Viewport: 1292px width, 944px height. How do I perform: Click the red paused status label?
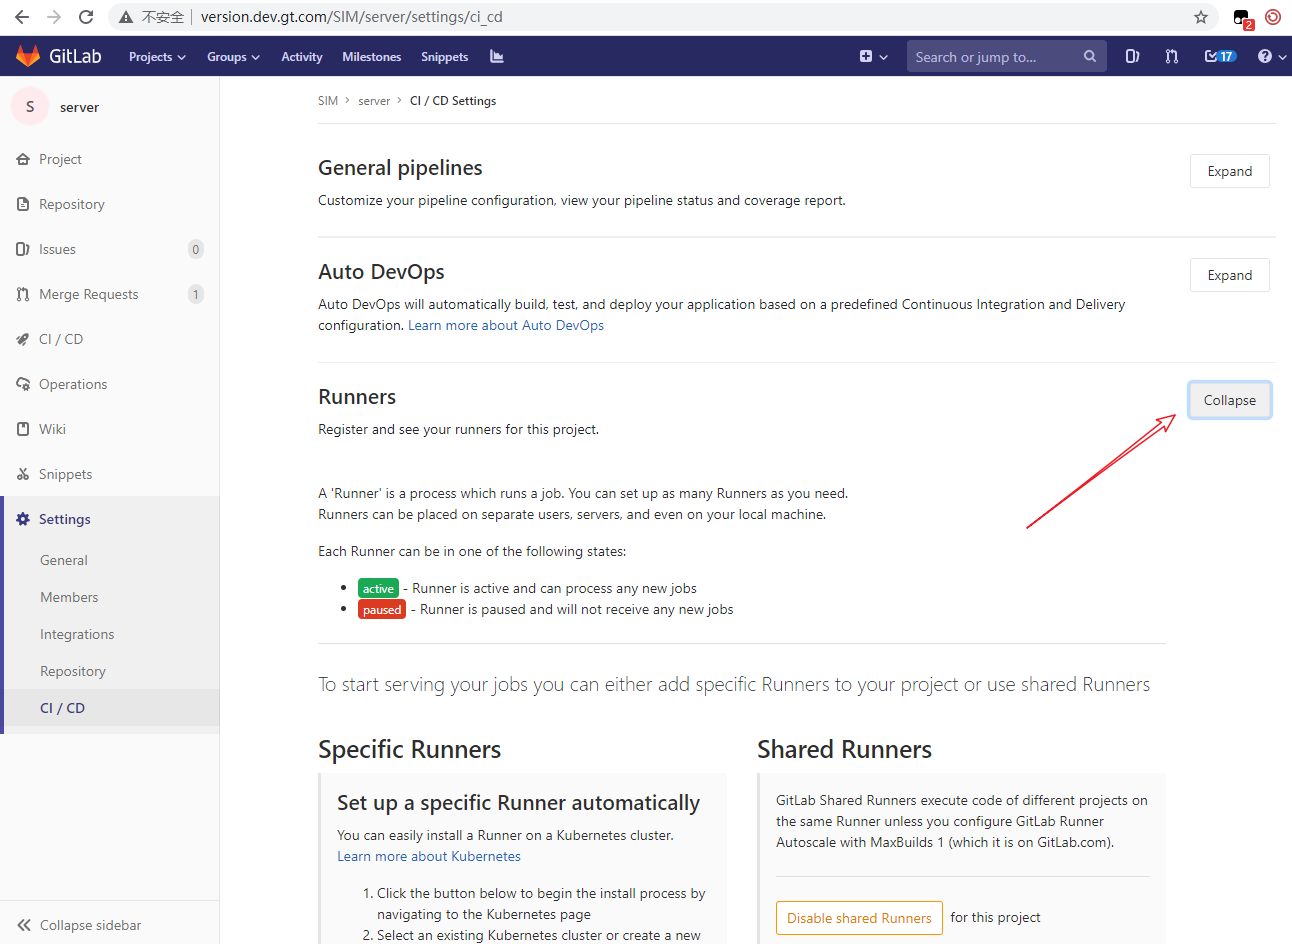coord(382,609)
